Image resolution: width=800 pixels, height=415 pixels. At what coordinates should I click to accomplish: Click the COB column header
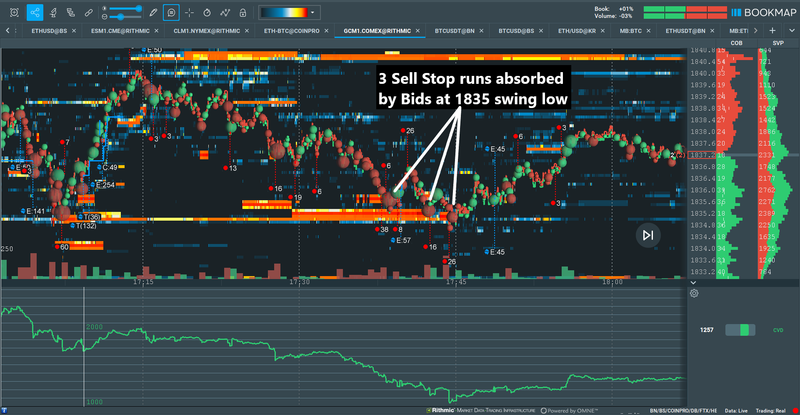coord(736,43)
